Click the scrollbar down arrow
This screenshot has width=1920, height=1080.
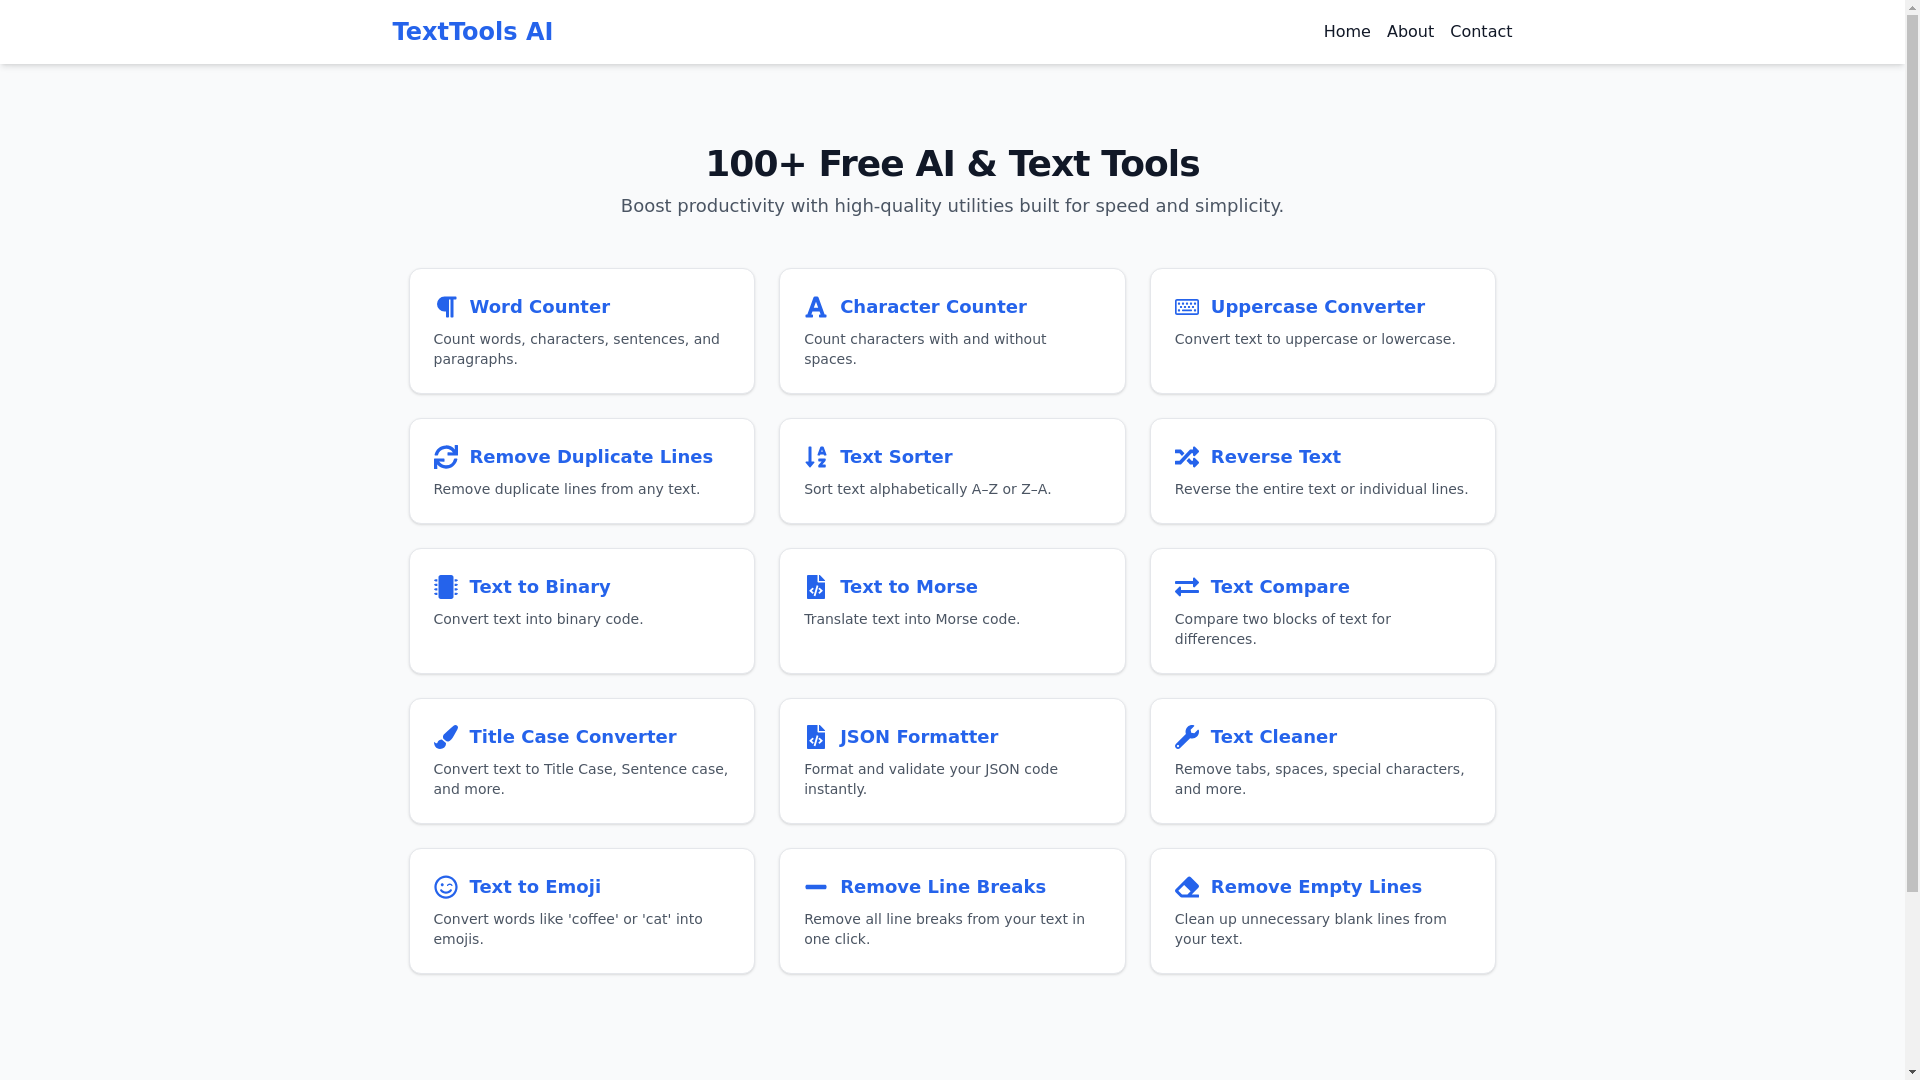point(1912,1072)
